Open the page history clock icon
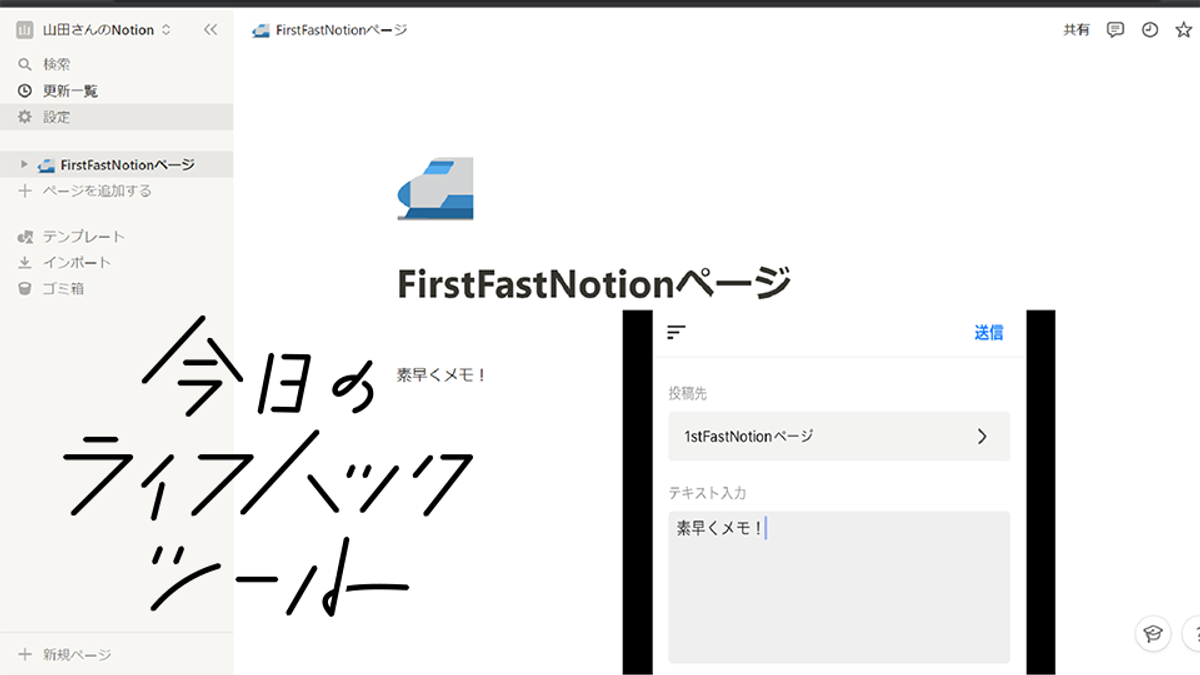The width and height of the screenshot is (1200, 675). click(1150, 30)
